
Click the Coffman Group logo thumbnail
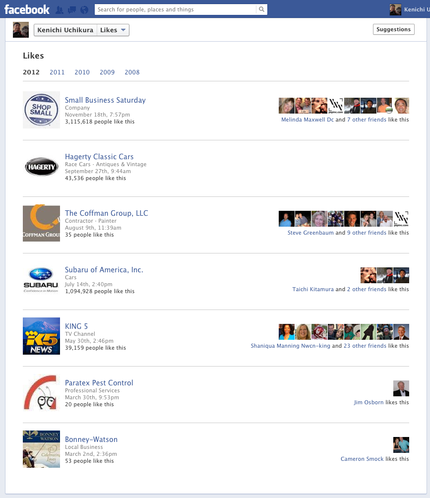click(41, 223)
